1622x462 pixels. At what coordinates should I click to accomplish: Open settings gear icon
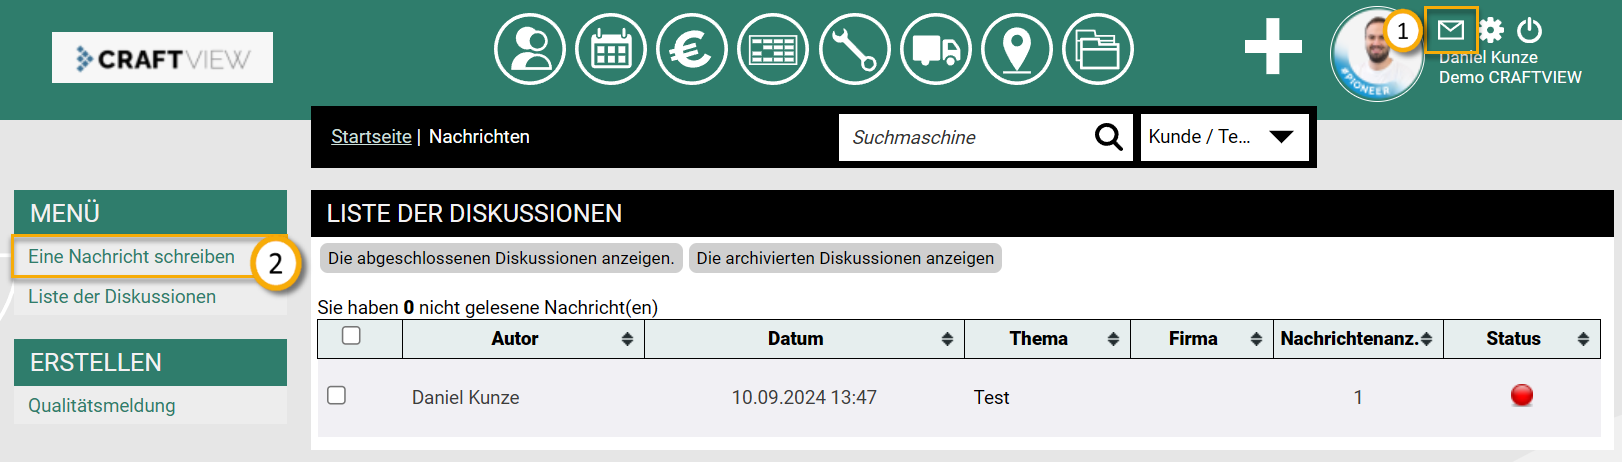(1491, 30)
